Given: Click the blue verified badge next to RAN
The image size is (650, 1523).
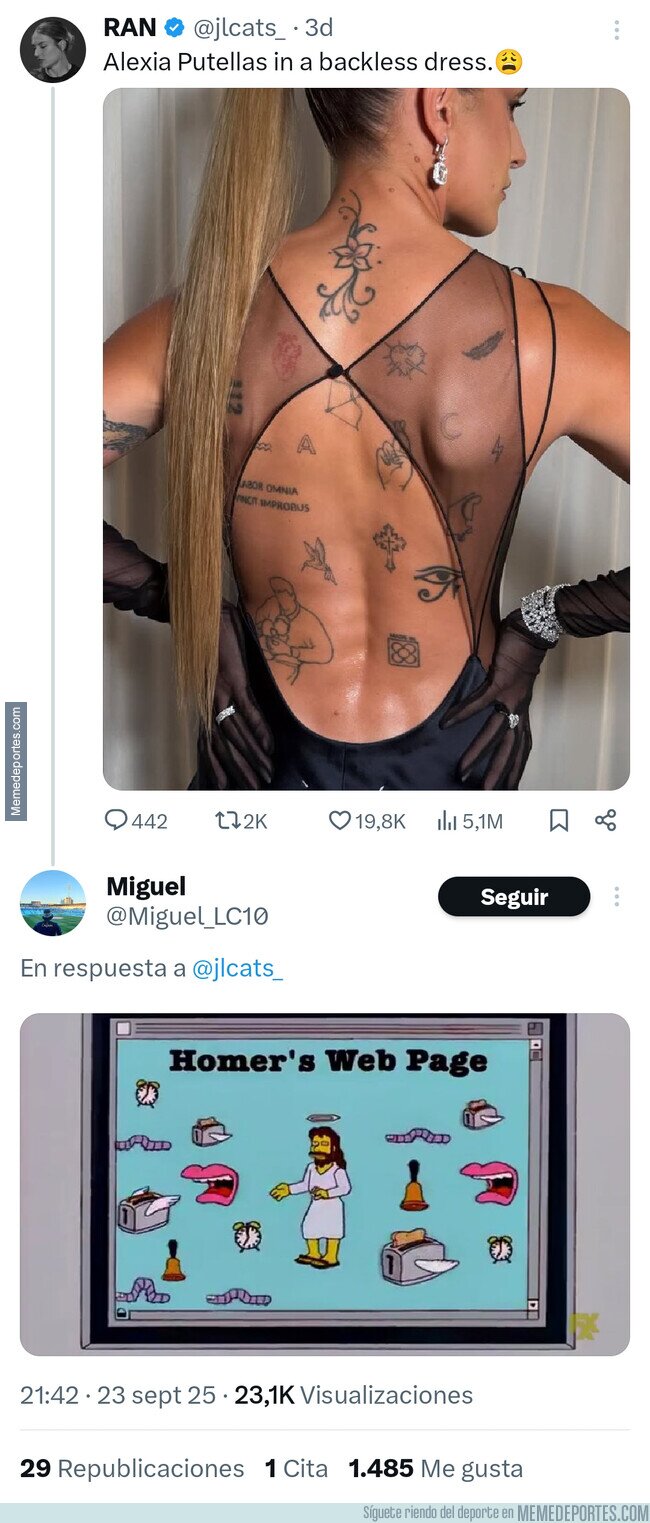Looking at the screenshot, I should tap(174, 28).
